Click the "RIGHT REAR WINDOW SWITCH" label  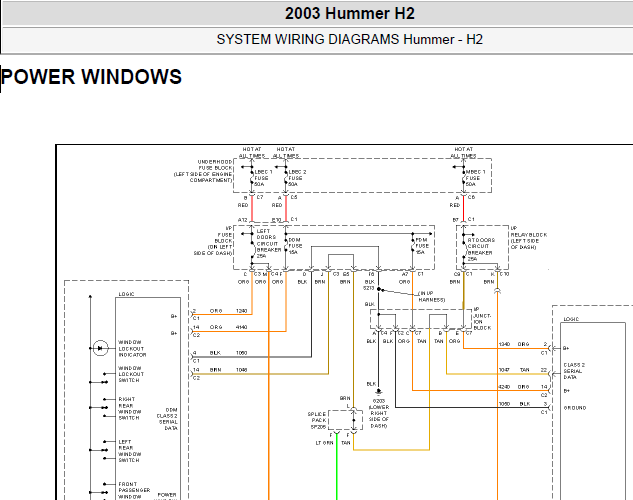(130, 408)
